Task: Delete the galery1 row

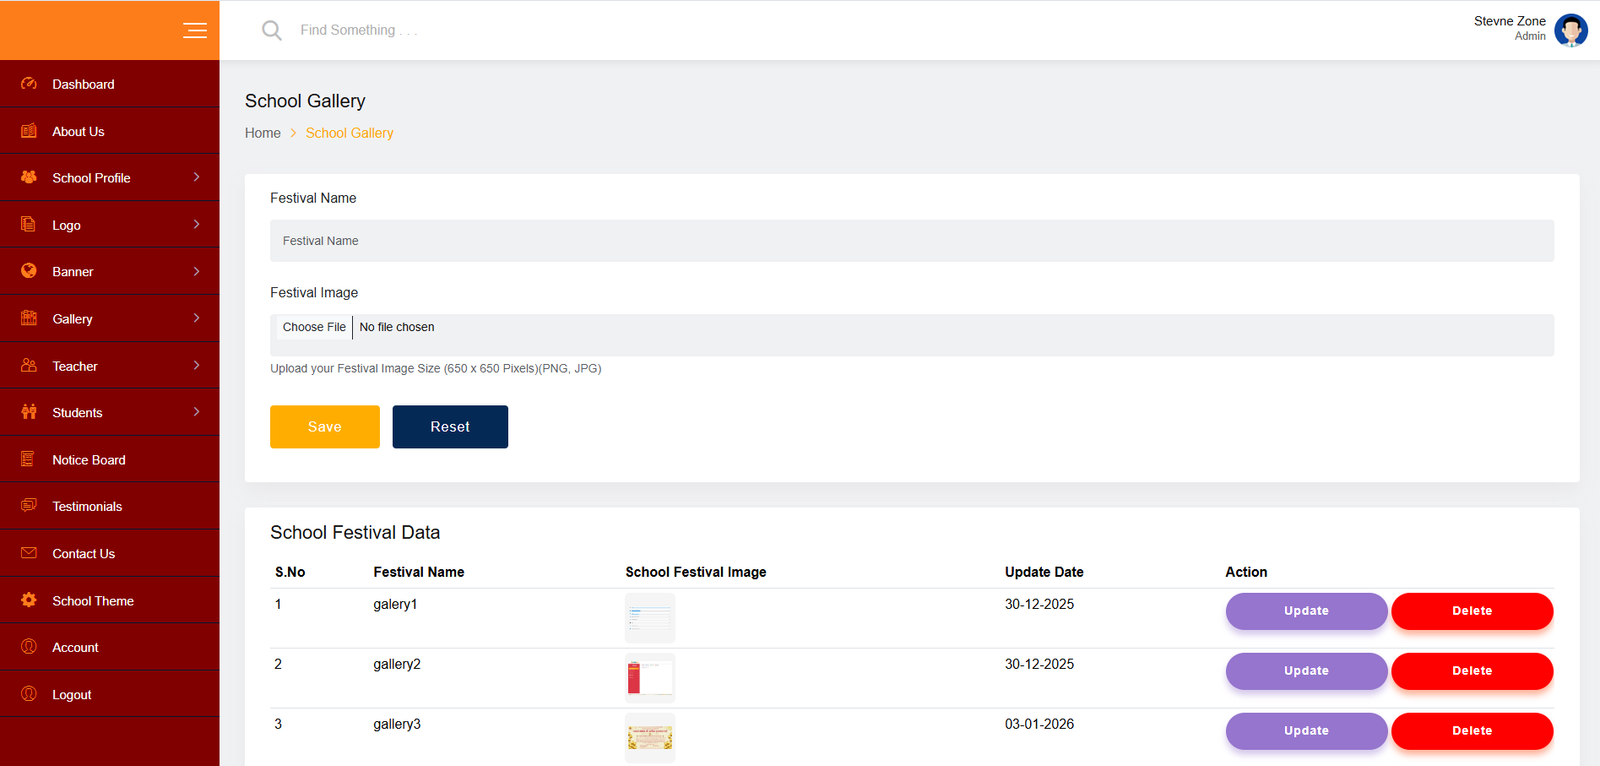Action: tap(1472, 611)
